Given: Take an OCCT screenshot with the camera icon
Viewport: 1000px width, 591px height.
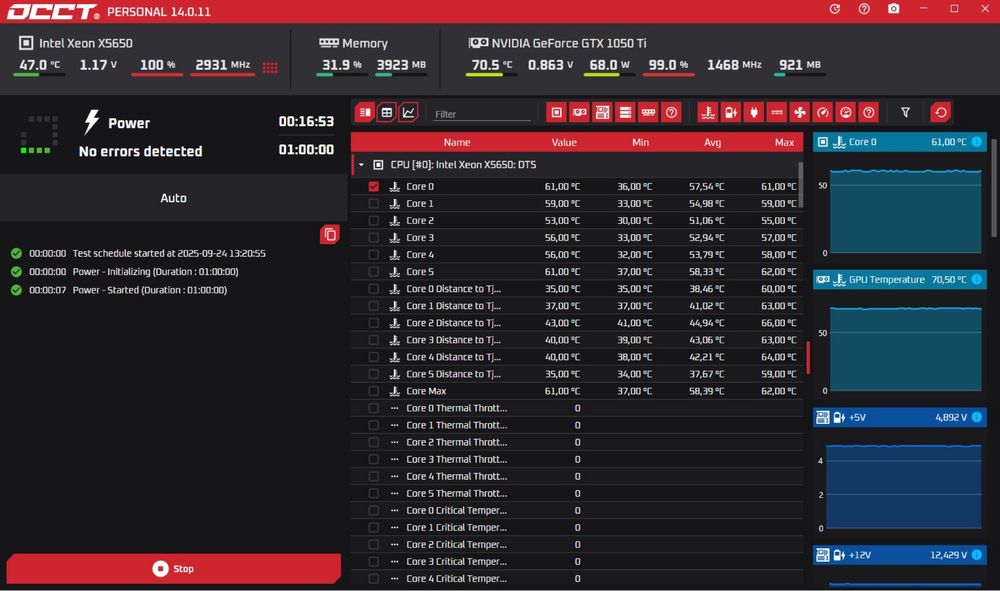Looking at the screenshot, I should pyautogui.click(x=893, y=9).
